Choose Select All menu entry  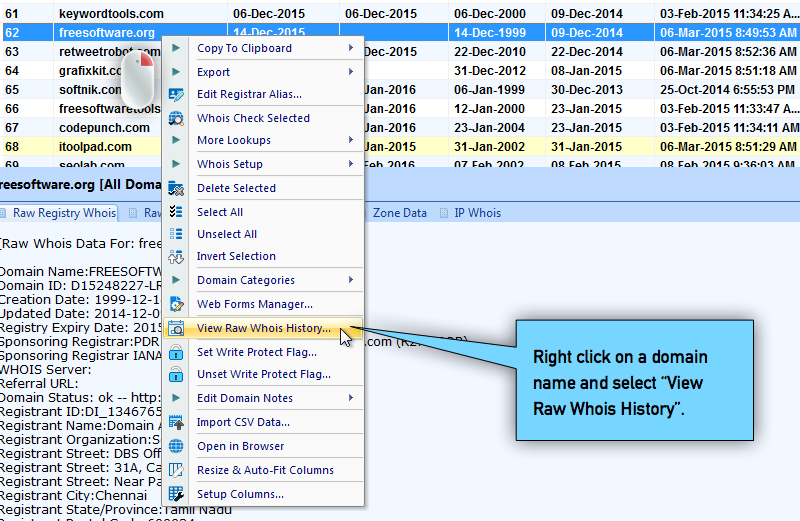tap(220, 212)
